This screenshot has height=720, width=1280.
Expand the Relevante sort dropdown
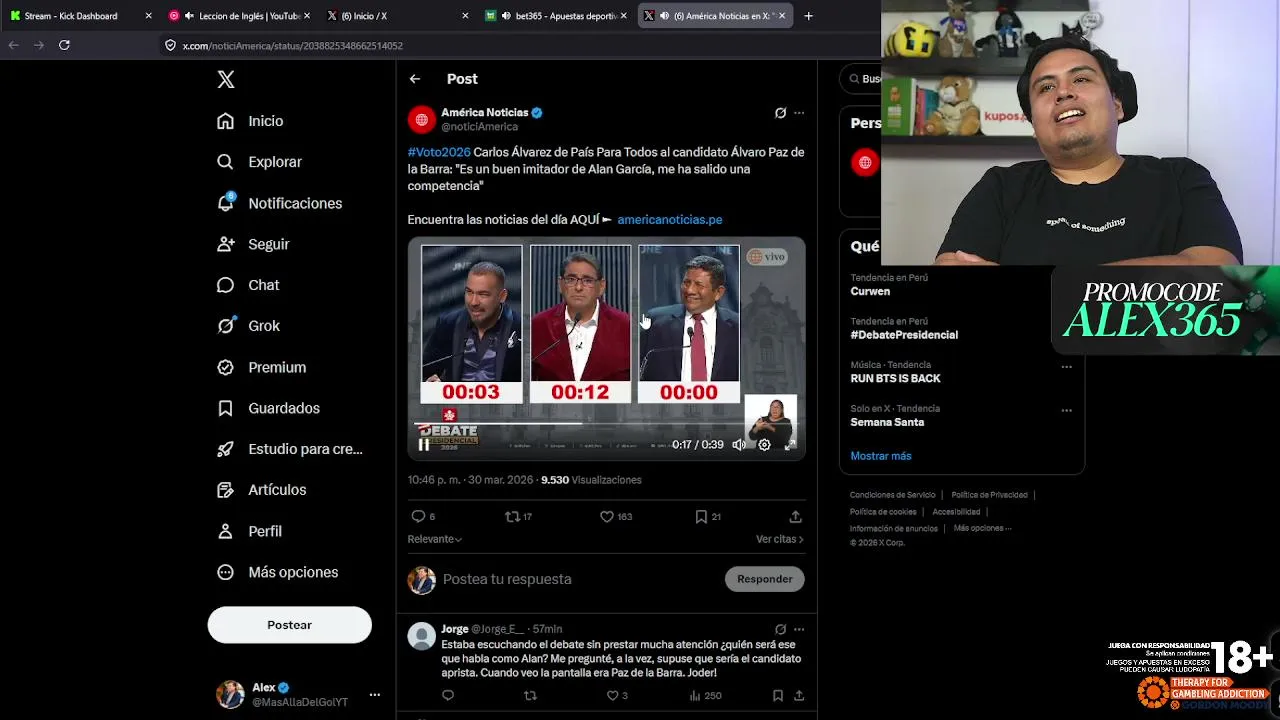(x=434, y=539)
